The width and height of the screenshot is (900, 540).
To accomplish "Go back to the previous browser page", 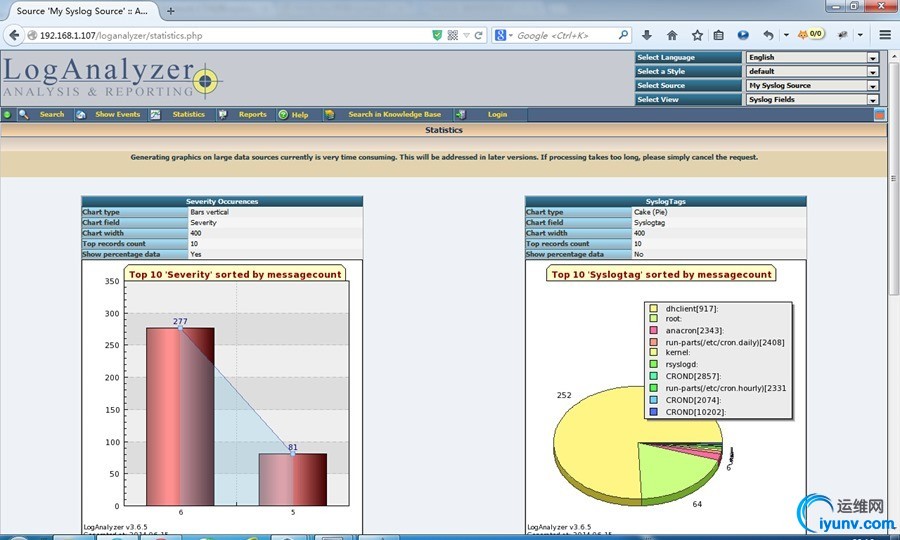I will pos(14,35).
